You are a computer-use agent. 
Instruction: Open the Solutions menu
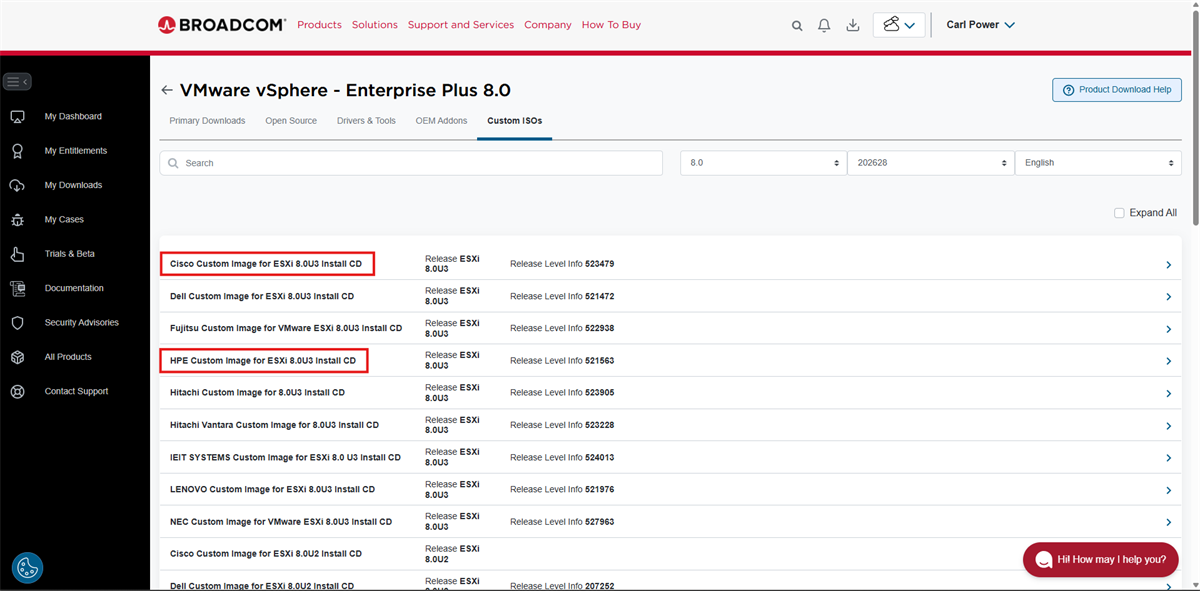click(375, 25)
